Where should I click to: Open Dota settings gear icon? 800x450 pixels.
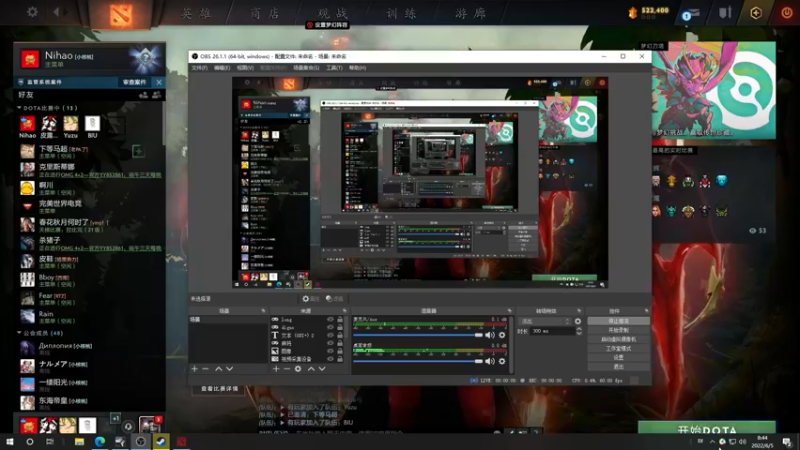pyautogui.click(x=32, y=12)
